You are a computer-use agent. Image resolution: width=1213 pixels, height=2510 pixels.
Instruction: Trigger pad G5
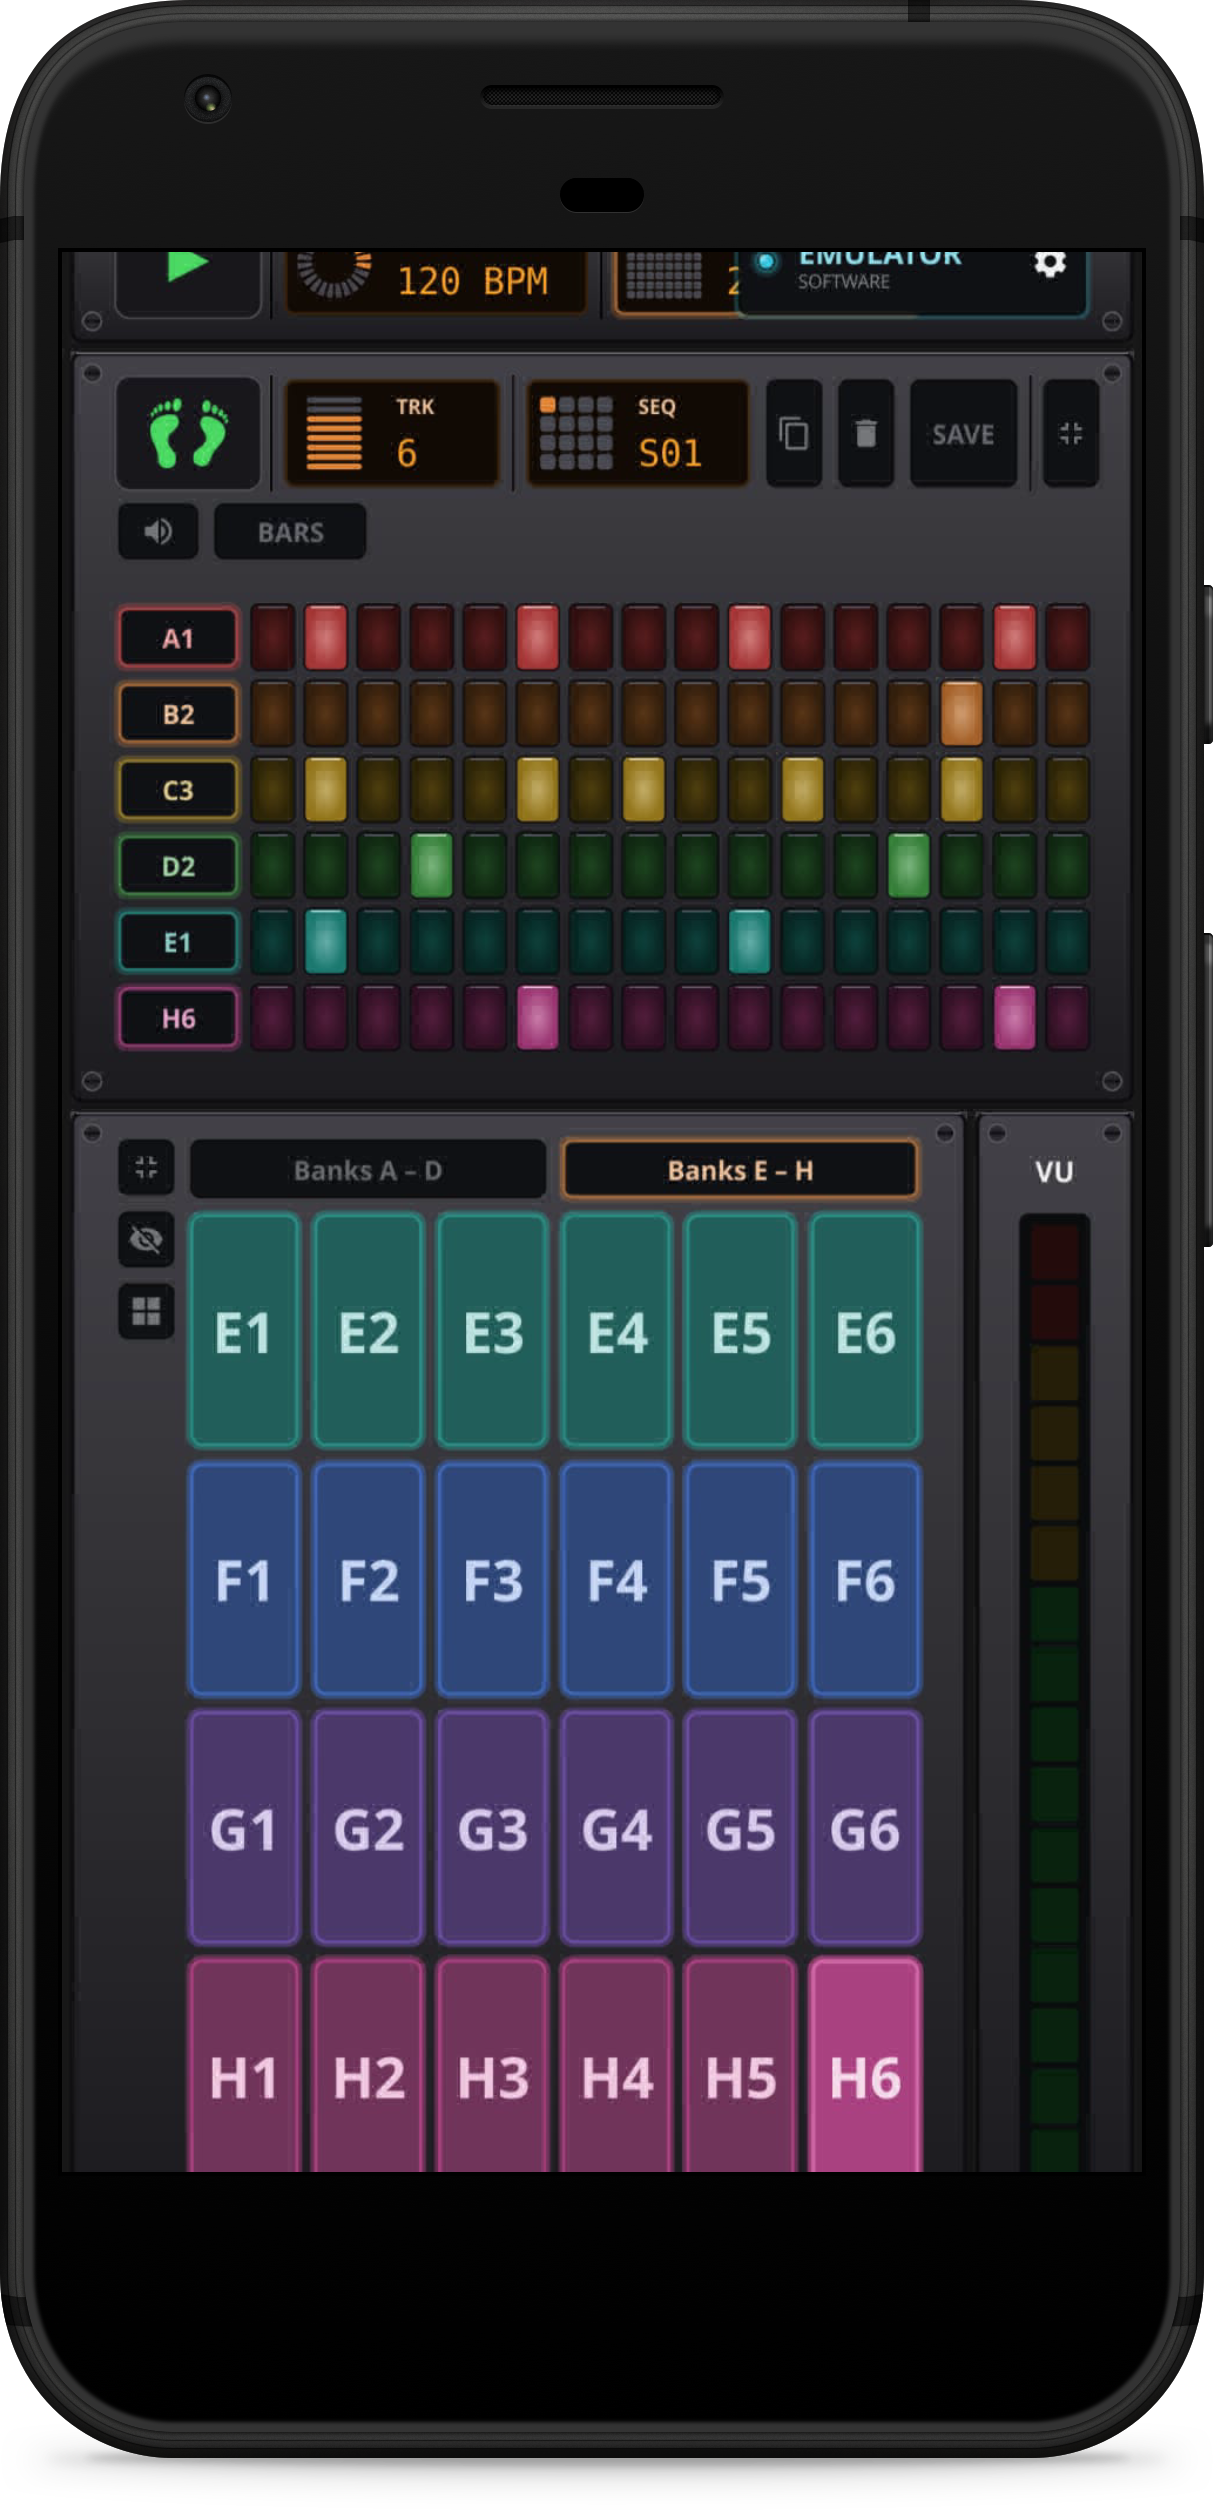(740, 1827)
